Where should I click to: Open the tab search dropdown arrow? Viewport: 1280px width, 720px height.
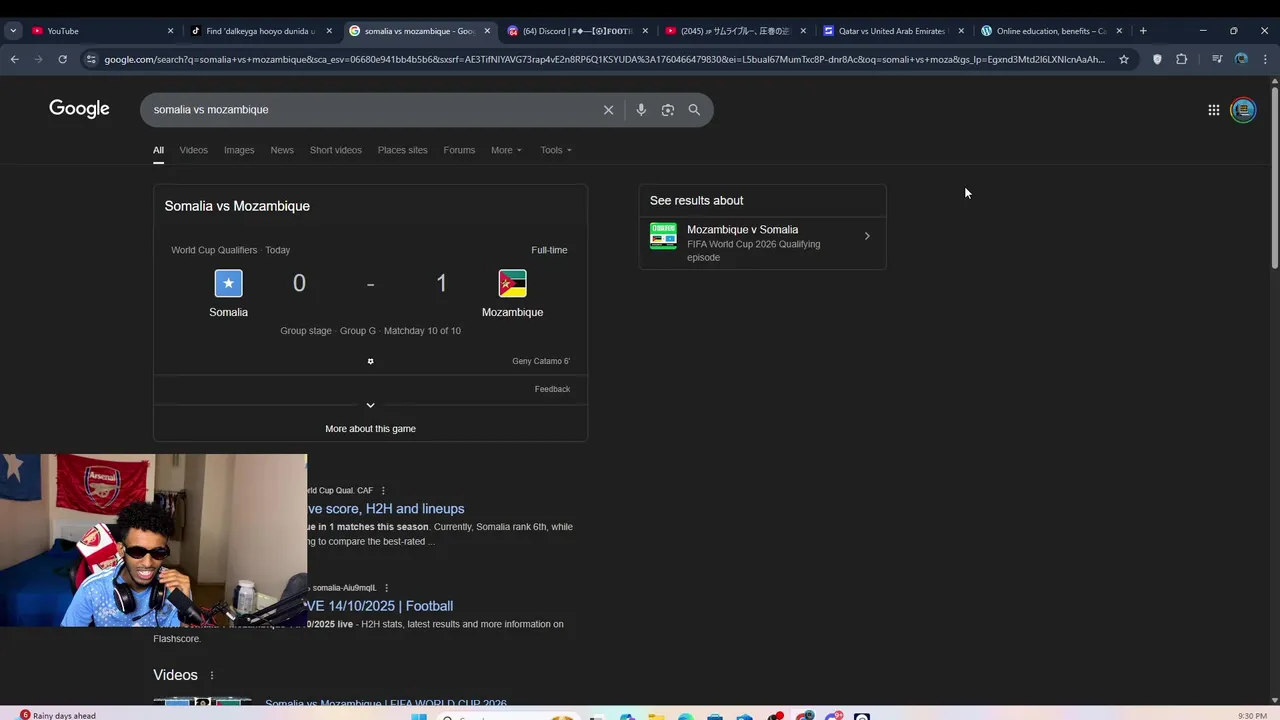[x=13, y=31]
